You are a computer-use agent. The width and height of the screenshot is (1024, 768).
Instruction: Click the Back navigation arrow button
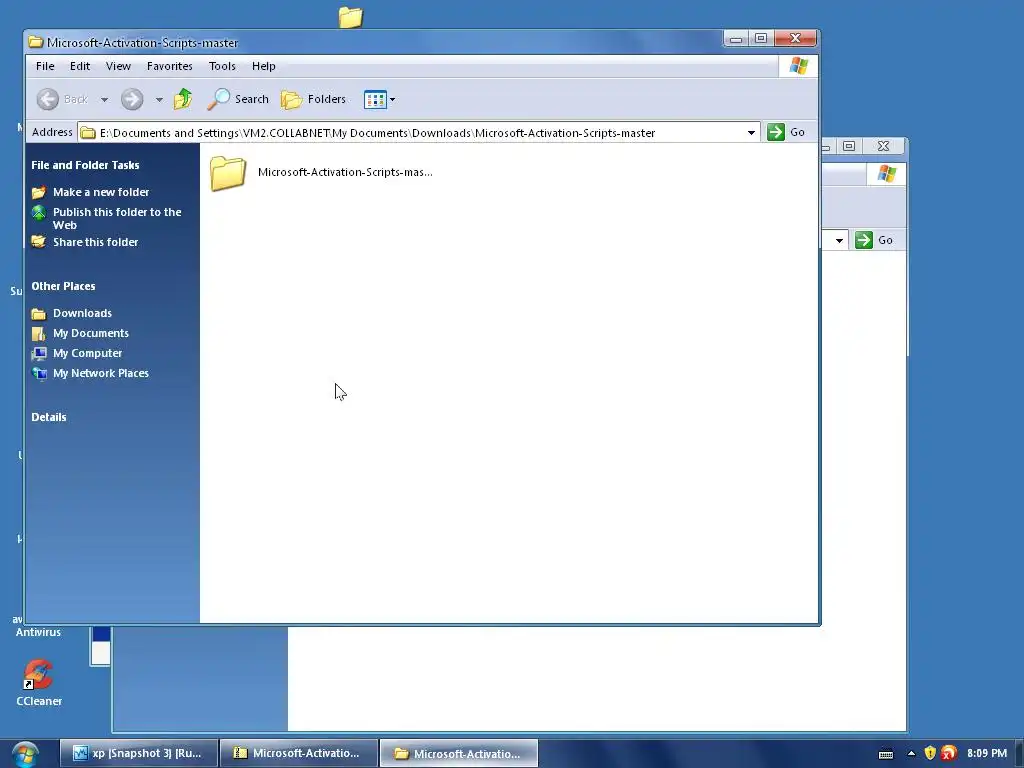pyautogui.click(x=48, y=99)
